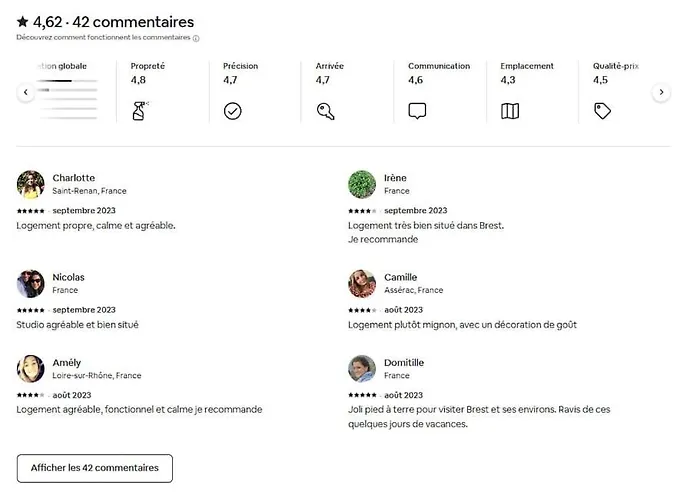This screenshot has height=500, width=700.
Task: Click the Emplacement map icon
Action: click(510, 111)
